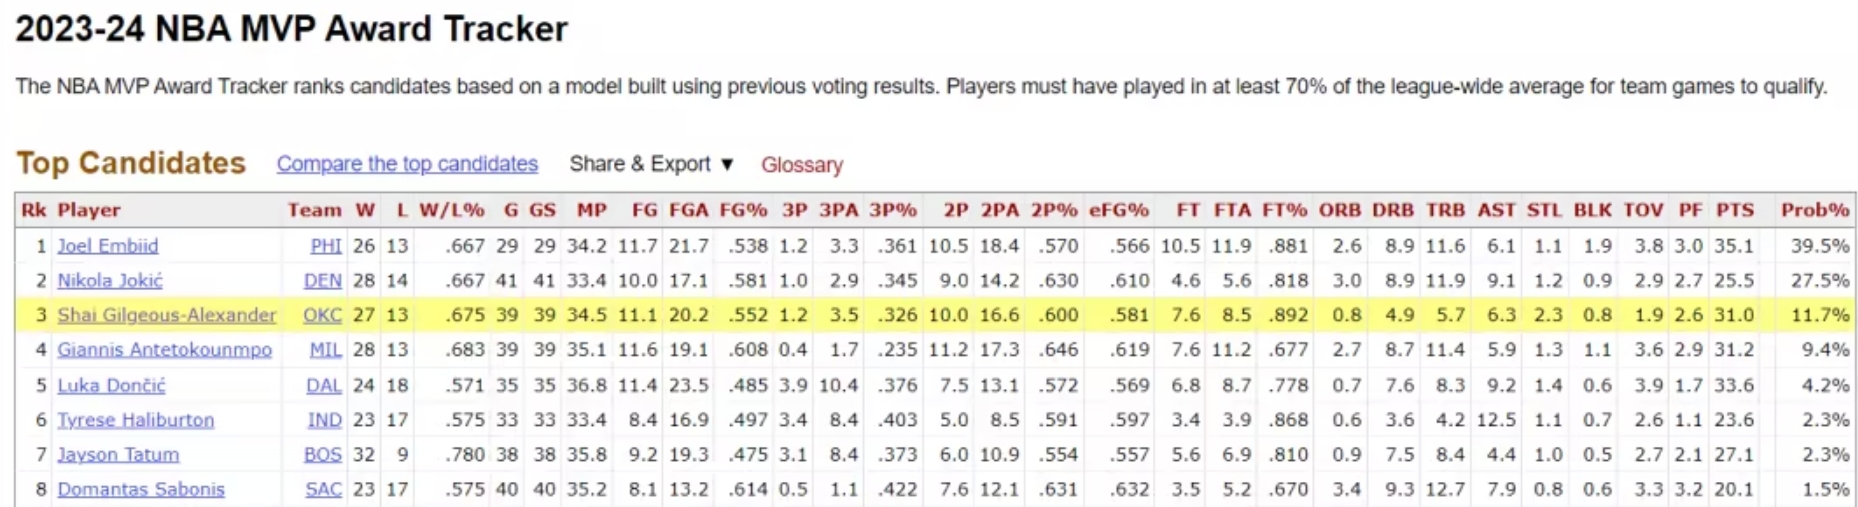Click Jayson Tatum's name

pos(118,455)
